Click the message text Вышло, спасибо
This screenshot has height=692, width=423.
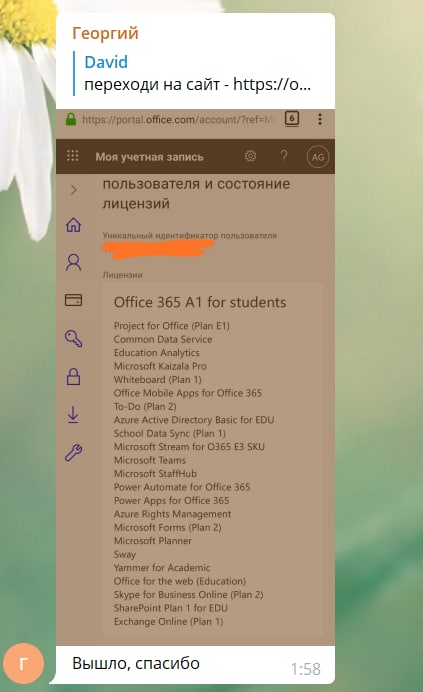(136, 663)
